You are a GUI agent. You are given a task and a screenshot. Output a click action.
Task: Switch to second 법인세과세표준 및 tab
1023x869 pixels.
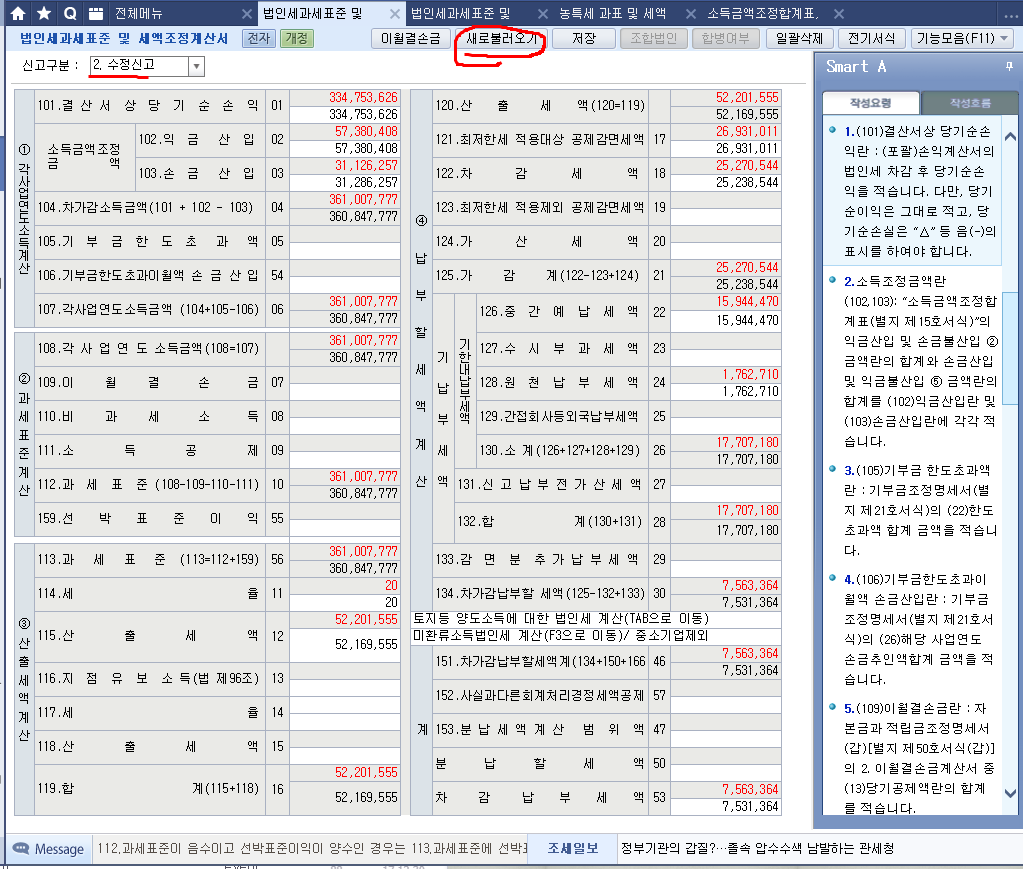[x=460, y=14]
